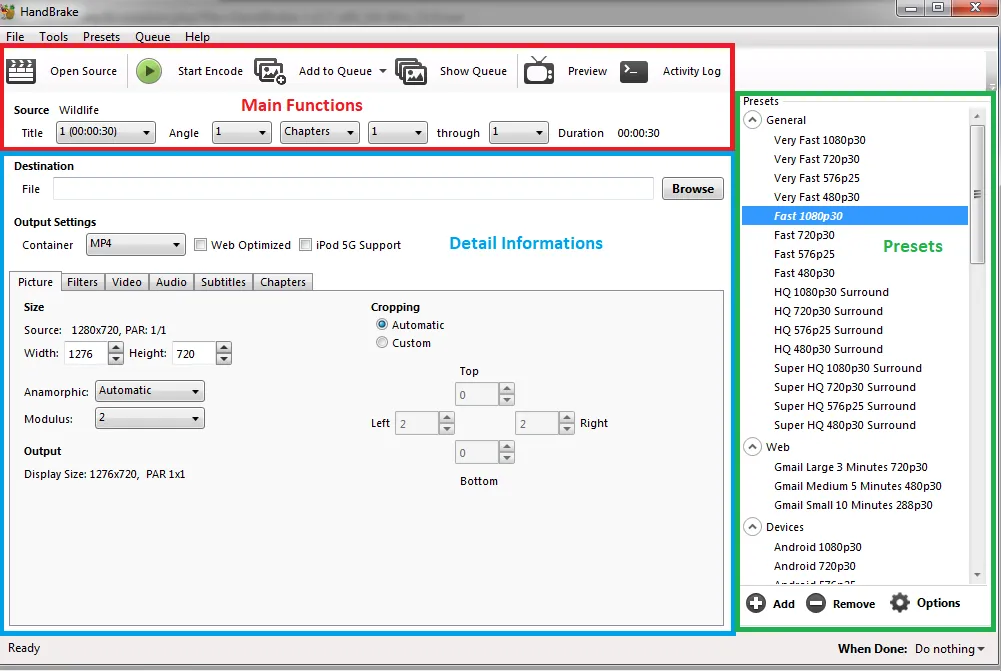The height and width of the screenshot is (671, 1001).
Task: Click the Start Encode label
Action: 210,71
